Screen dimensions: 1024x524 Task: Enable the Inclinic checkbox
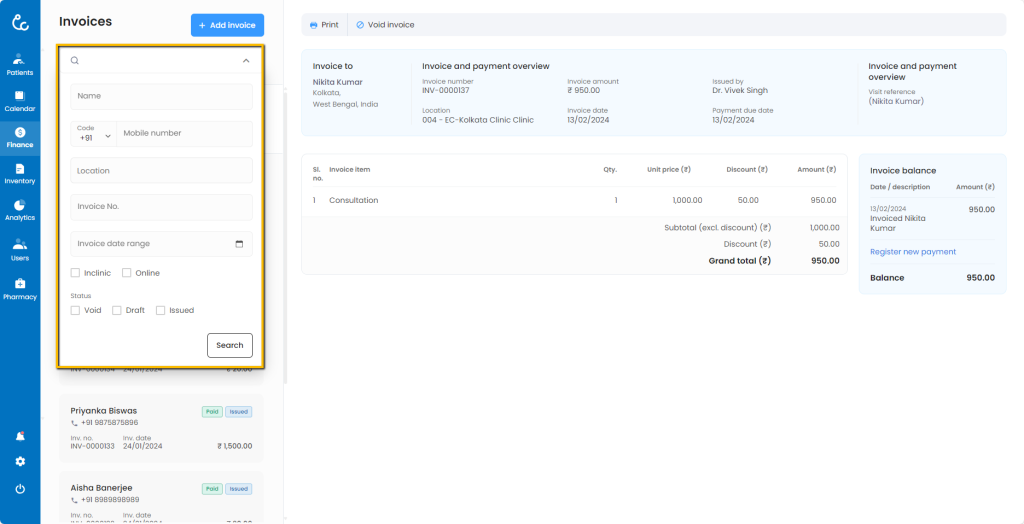click(x=76, y=273)
